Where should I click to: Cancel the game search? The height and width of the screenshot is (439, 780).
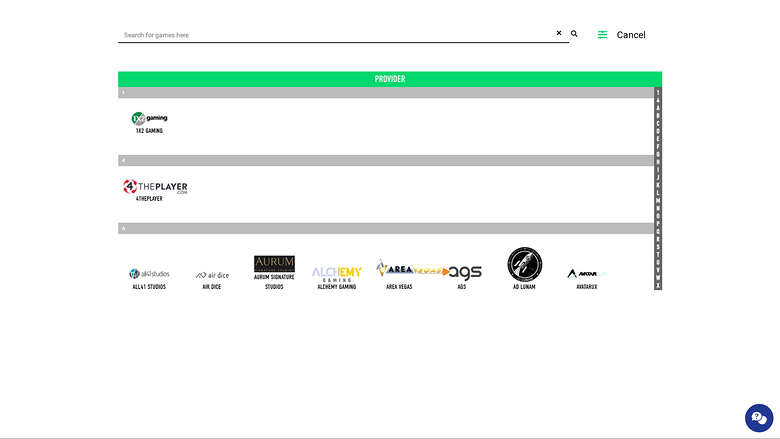(631, 35)
